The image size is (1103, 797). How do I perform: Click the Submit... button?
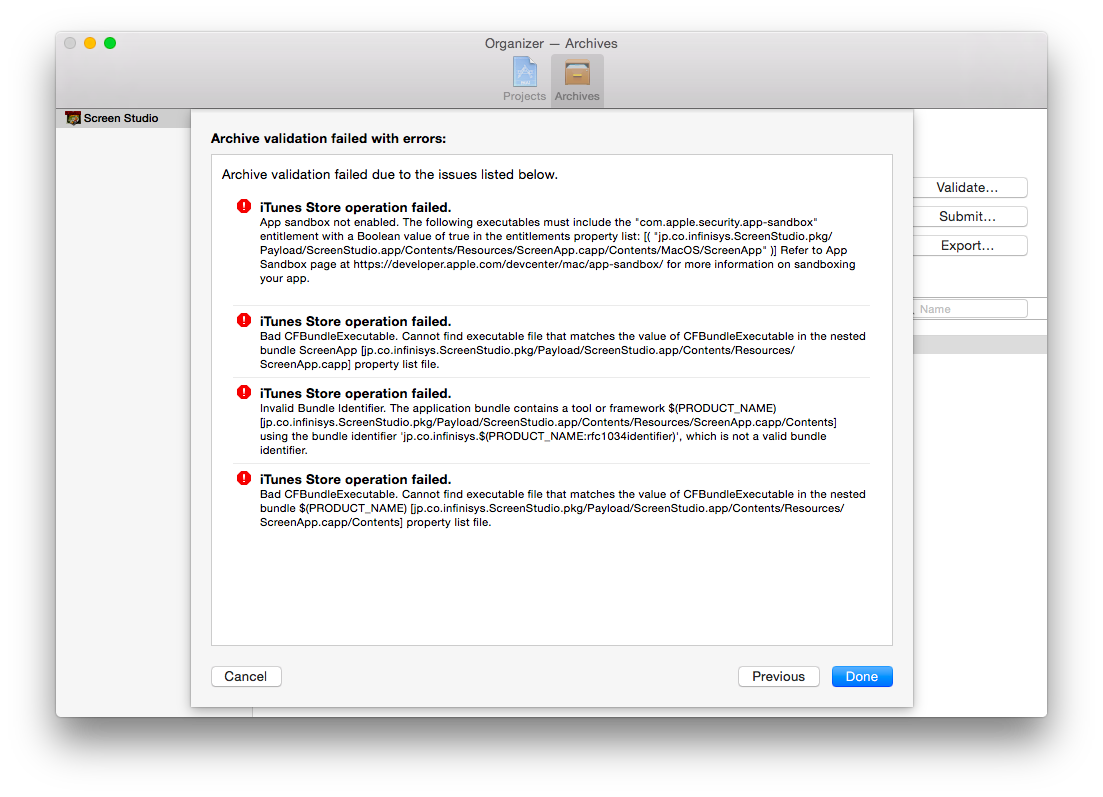tap(967, 217)
